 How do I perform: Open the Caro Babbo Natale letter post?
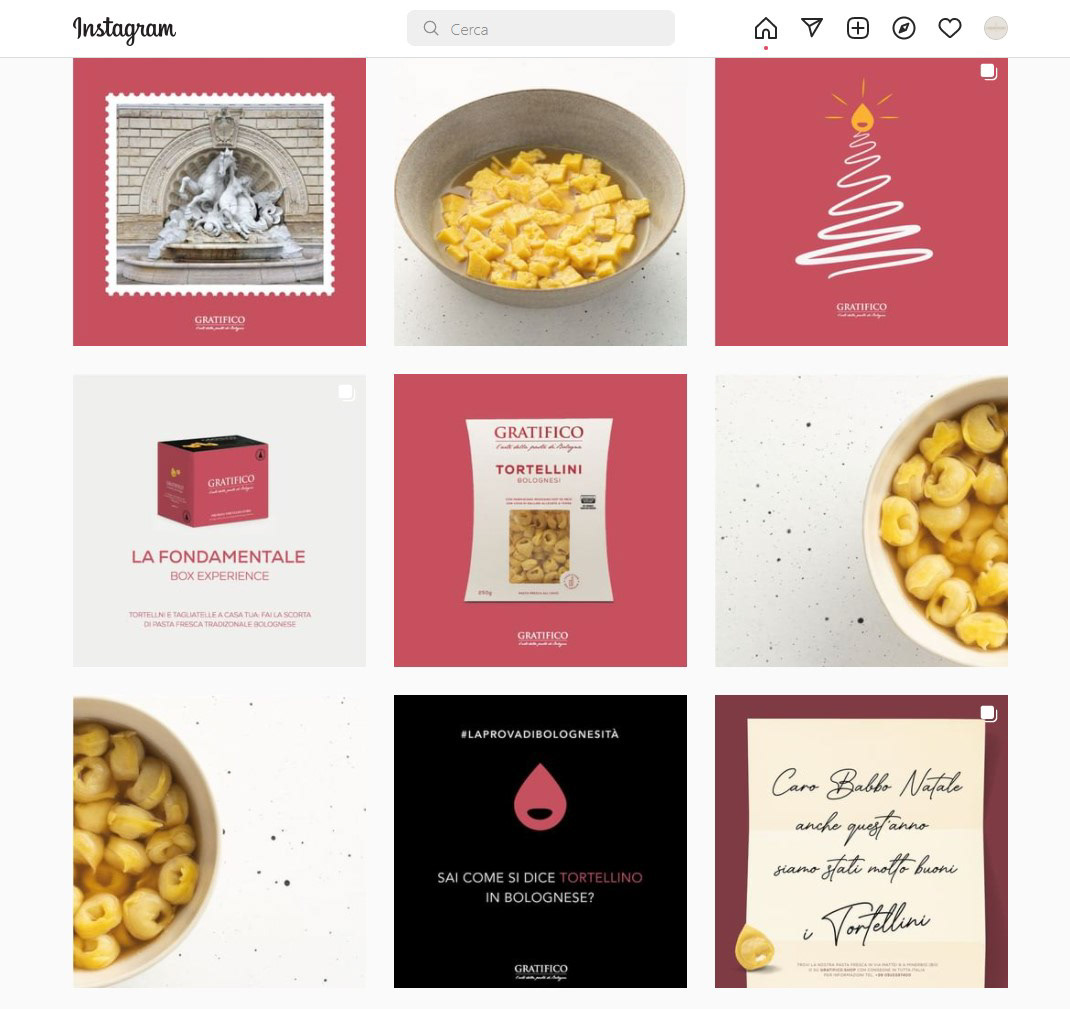(861, 841)
